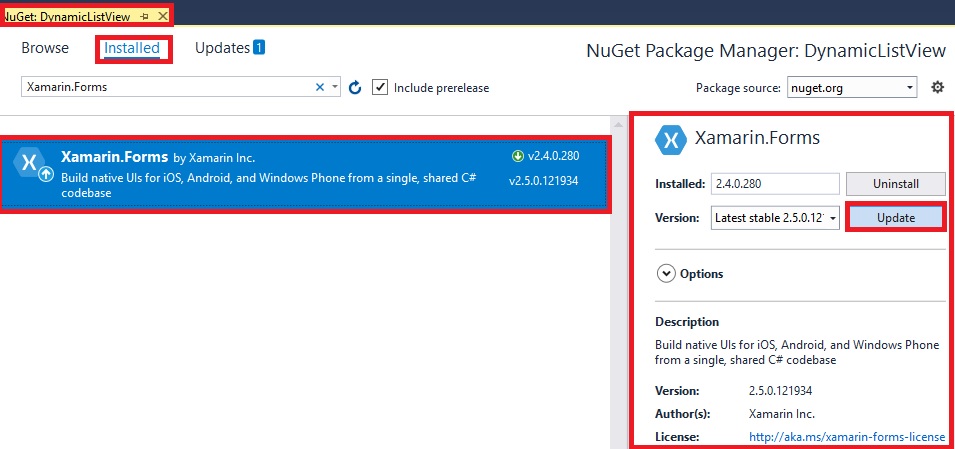
Task: Refresh the package list
Action: [355, 88]
